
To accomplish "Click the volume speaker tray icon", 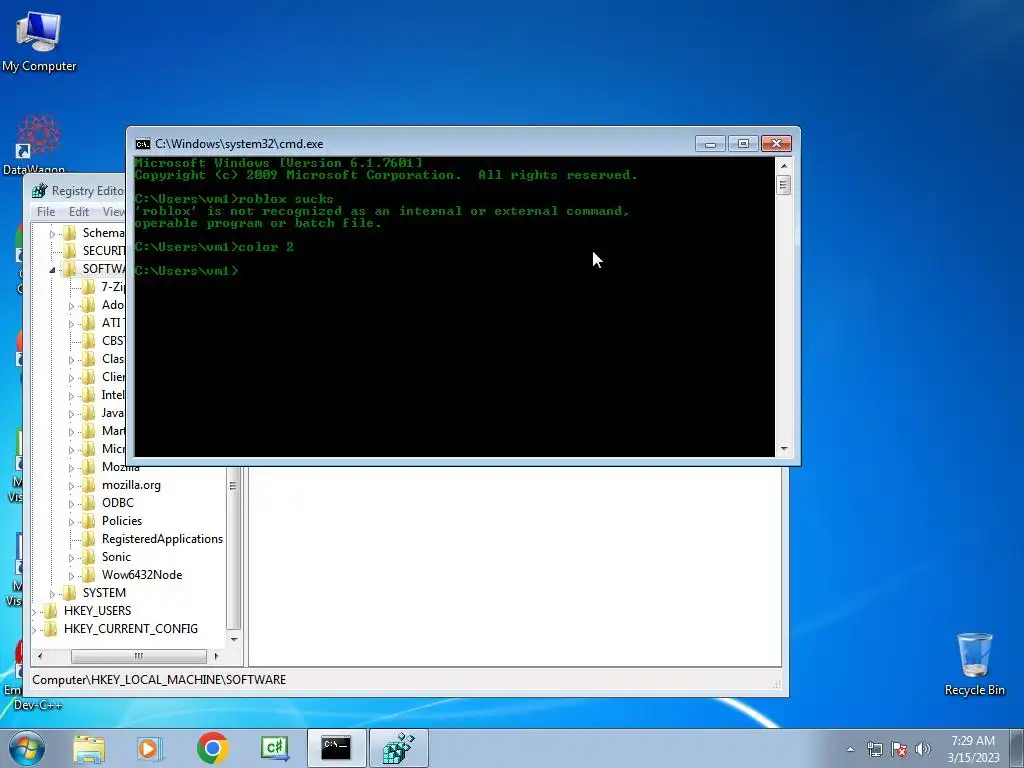I will [922, 749].
